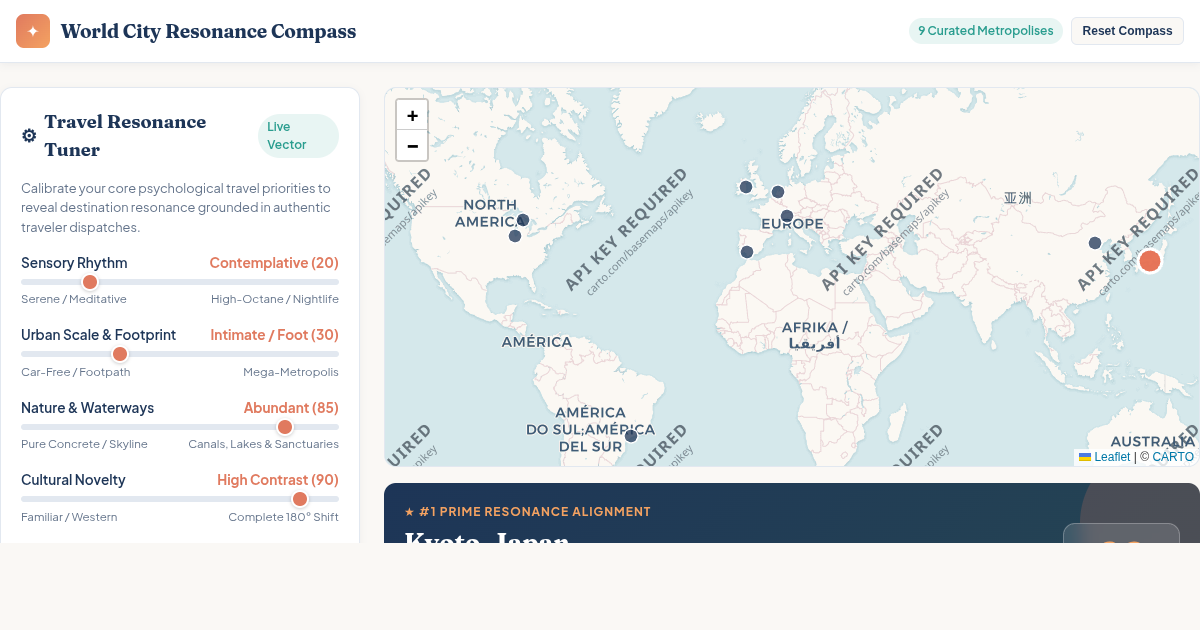This screenshot has height=630, width=1200.
Task: Click the Abundant (85) value
Action: (x=291, y=408)
